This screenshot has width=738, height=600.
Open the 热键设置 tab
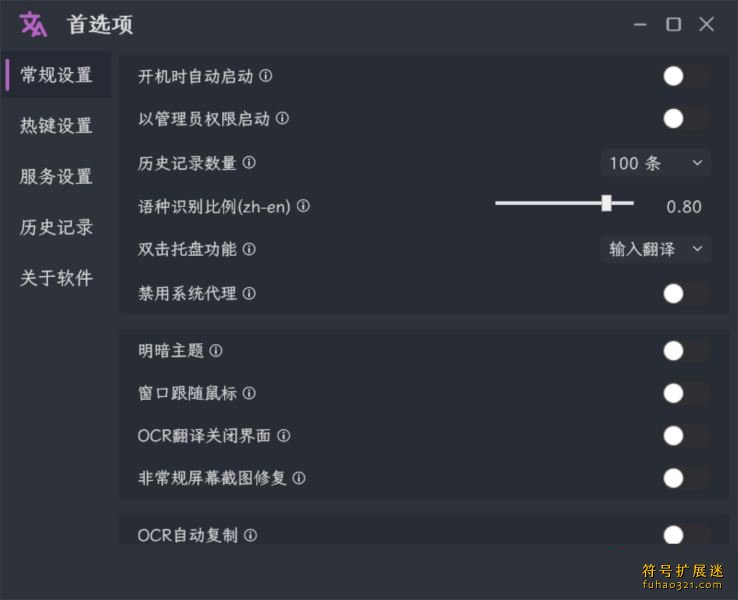click(x=56, y=126)
